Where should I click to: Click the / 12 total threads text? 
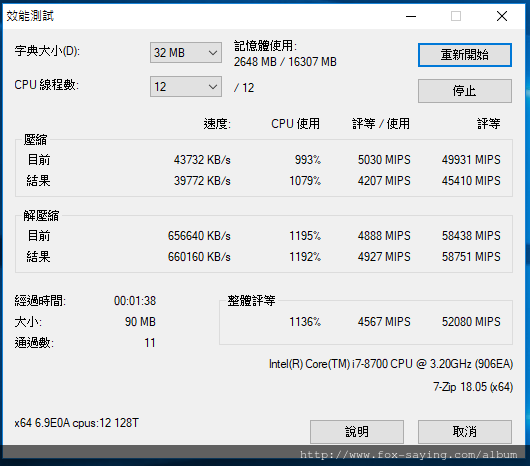click(244, 88)
